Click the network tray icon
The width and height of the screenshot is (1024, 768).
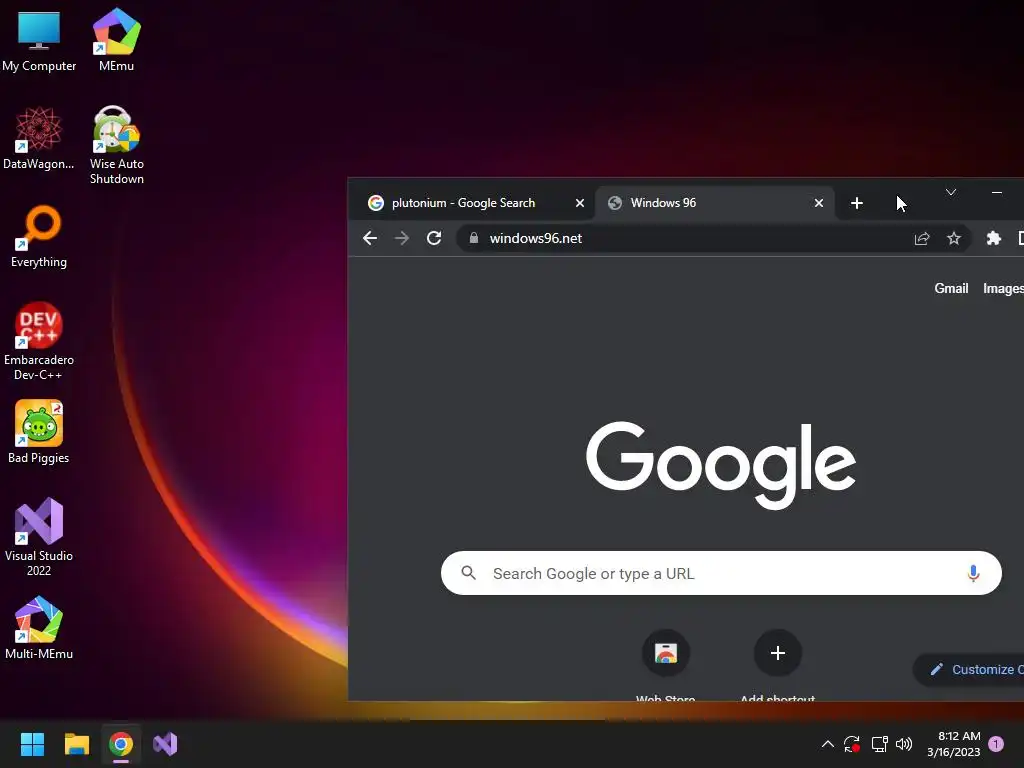tap(879, 744)
